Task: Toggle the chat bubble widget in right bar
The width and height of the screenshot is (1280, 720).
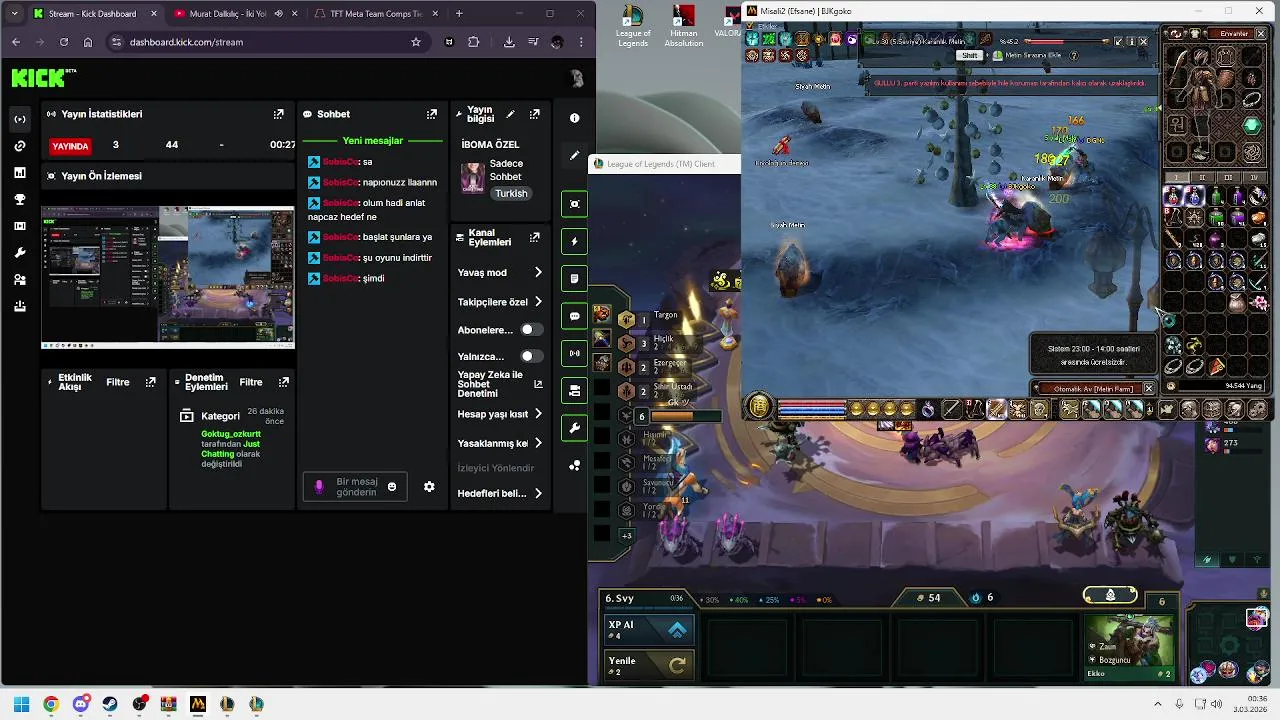Action: (575, 316)
